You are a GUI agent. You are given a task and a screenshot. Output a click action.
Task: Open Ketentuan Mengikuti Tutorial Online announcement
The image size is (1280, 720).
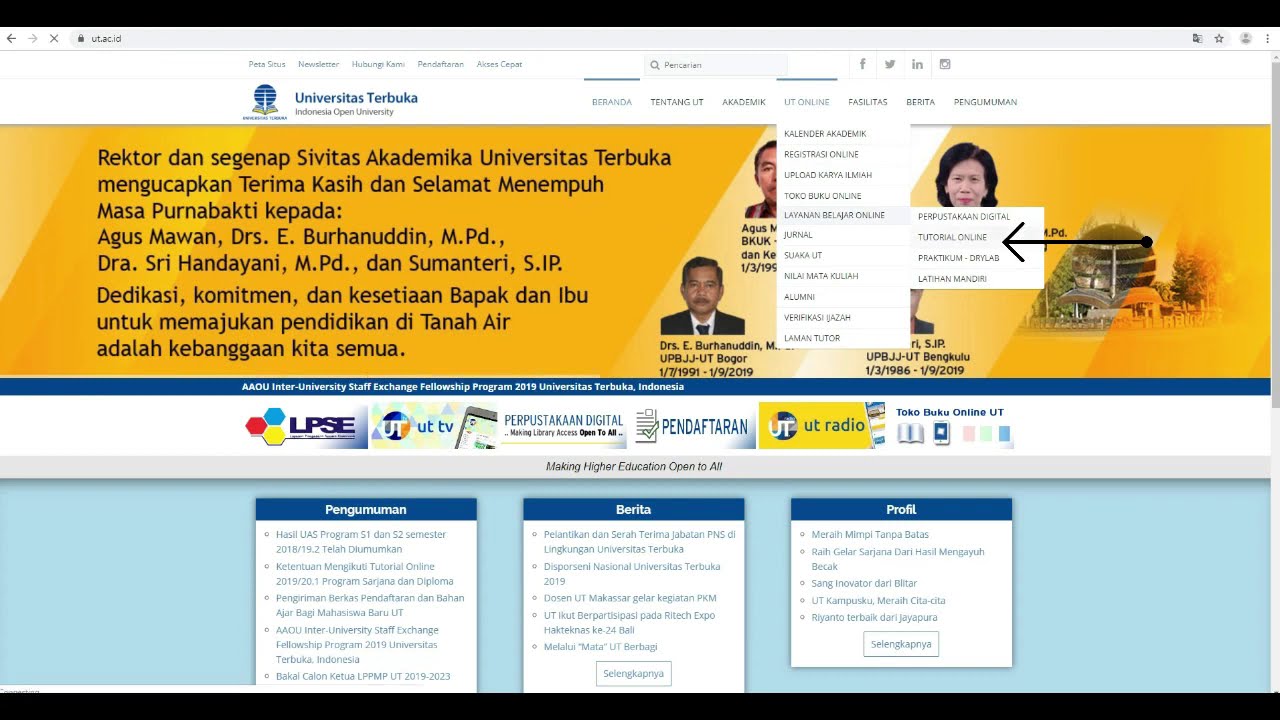click(x=365, y=574)
